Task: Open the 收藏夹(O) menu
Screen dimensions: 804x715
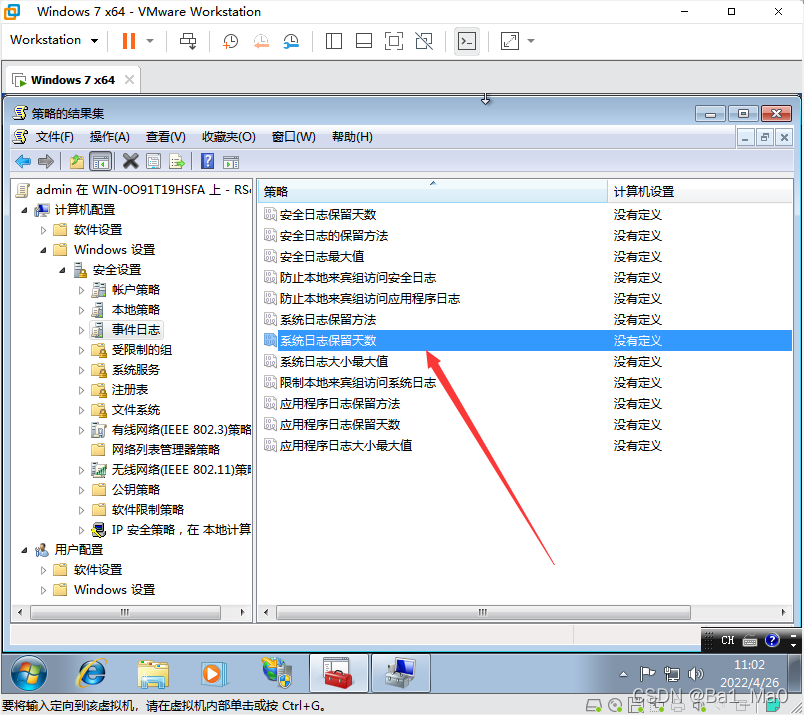Action: click(229, 137)
